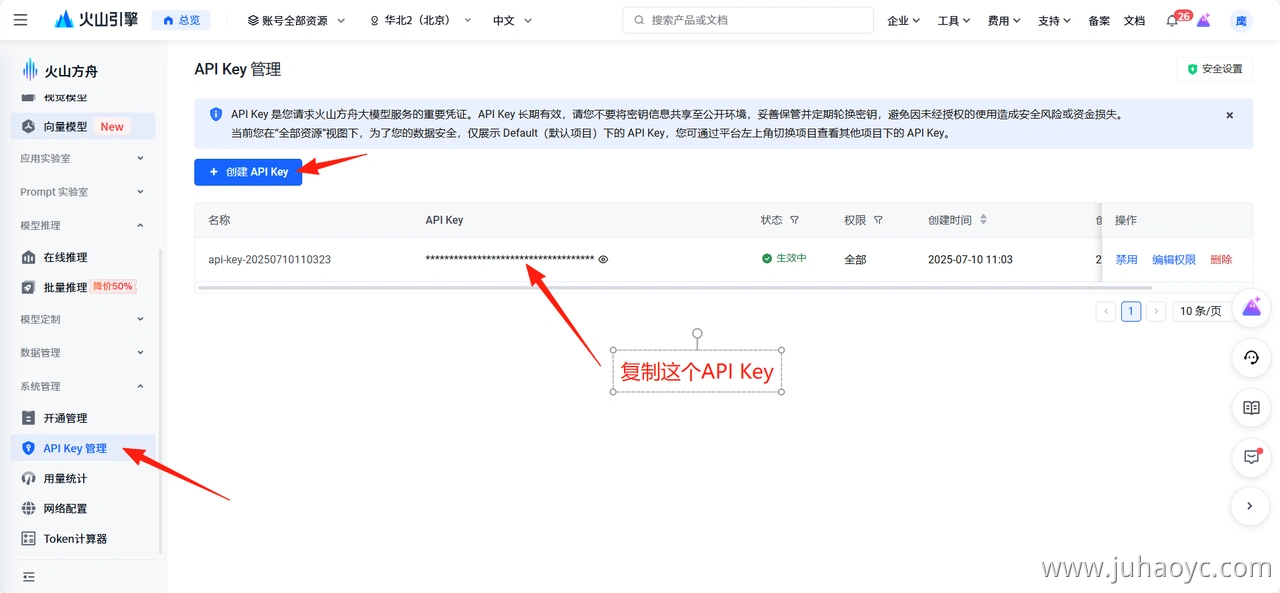The height and width of the screenshot is (593, 1280).
Task: Click the name api-key-20250710110323
Action: tap(269, 259)
